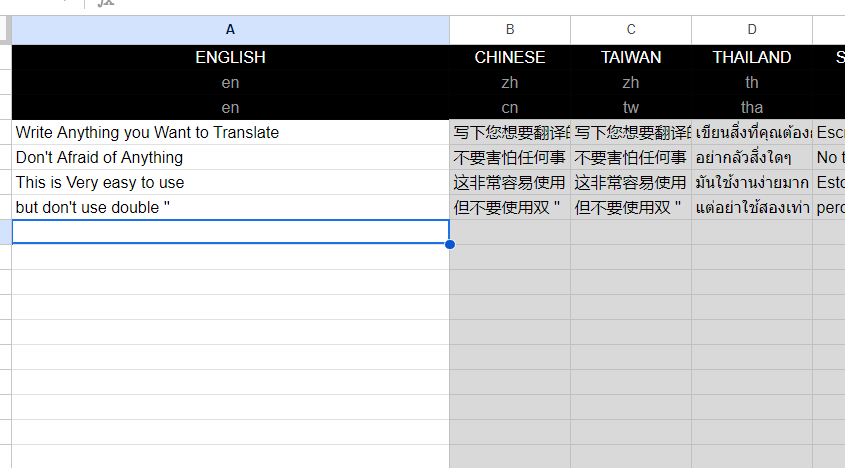Click the TAIWAN header cell
The height and width of the screenshot is (468, 845).
631,58
